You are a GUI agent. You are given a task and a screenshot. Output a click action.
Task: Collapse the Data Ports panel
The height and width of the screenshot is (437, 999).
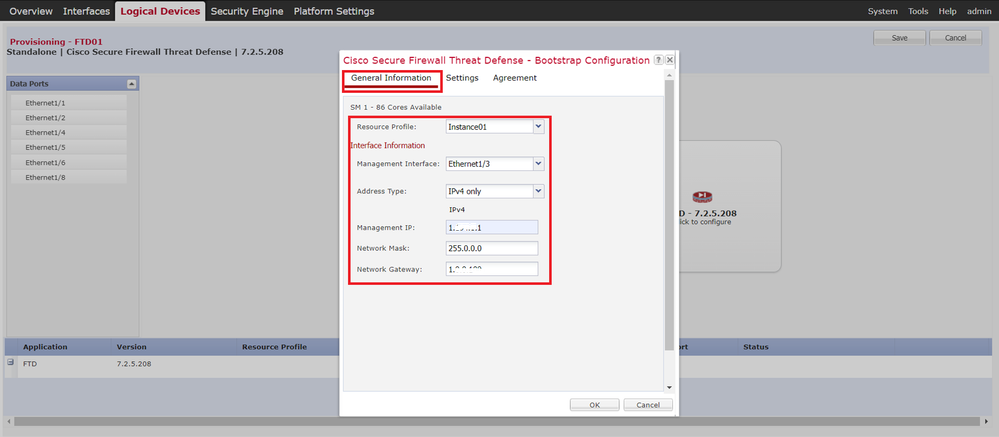point(131,84)
